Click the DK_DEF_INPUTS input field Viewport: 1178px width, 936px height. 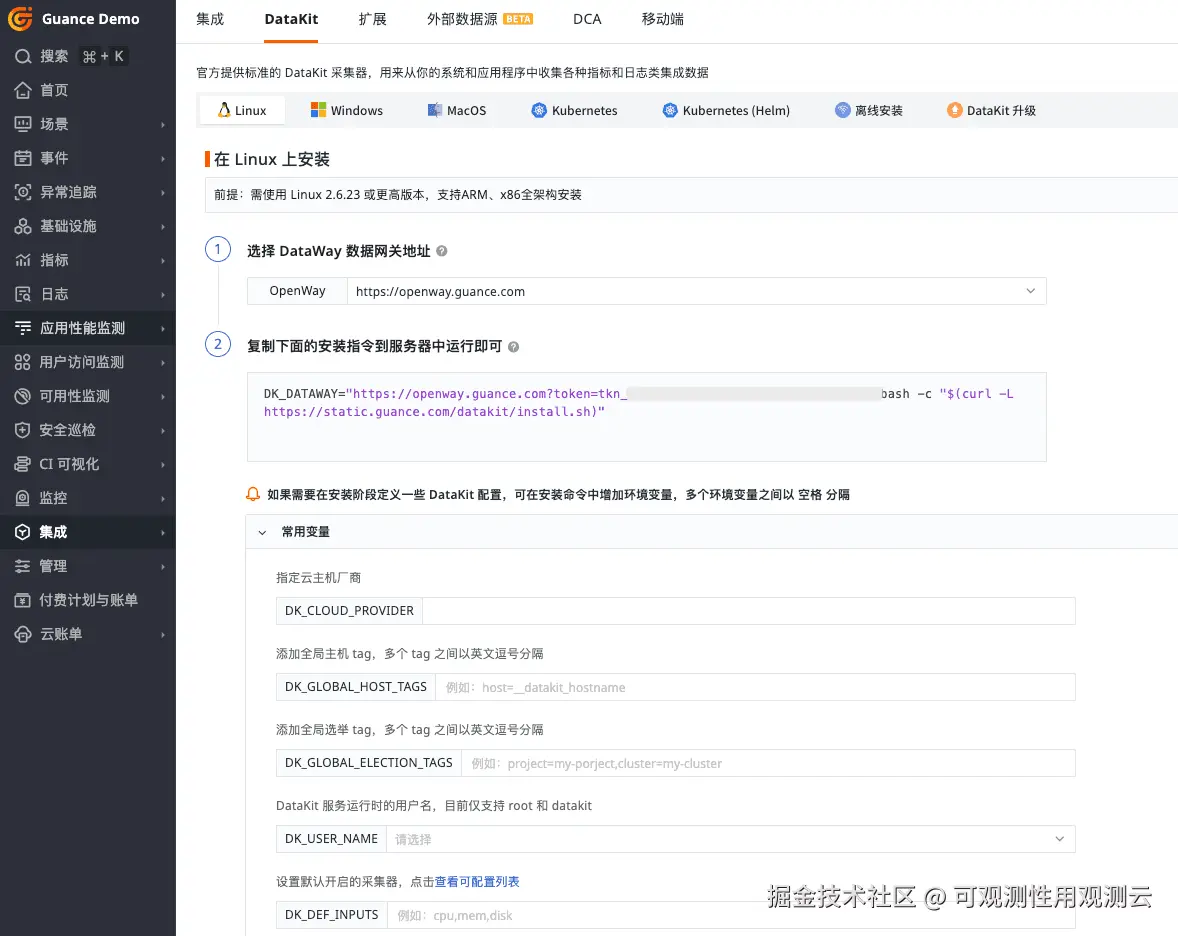pos(731,914)
